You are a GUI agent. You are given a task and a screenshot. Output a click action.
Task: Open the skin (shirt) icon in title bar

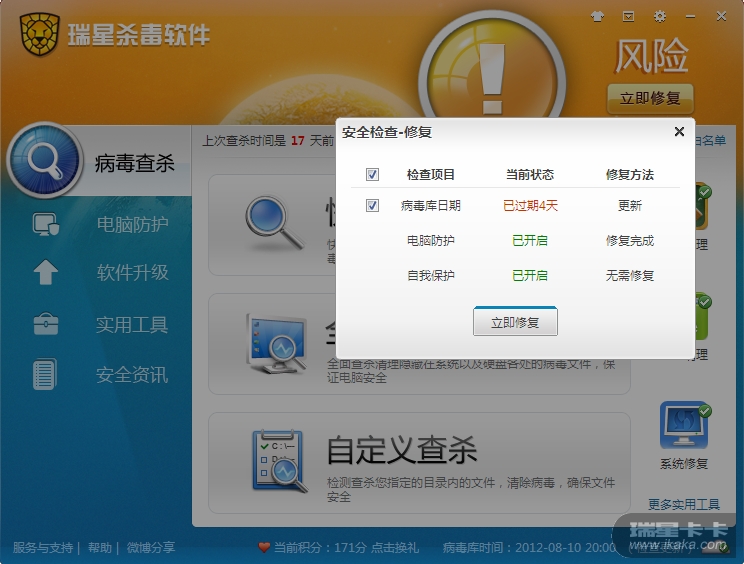click(x=597, y=17)
